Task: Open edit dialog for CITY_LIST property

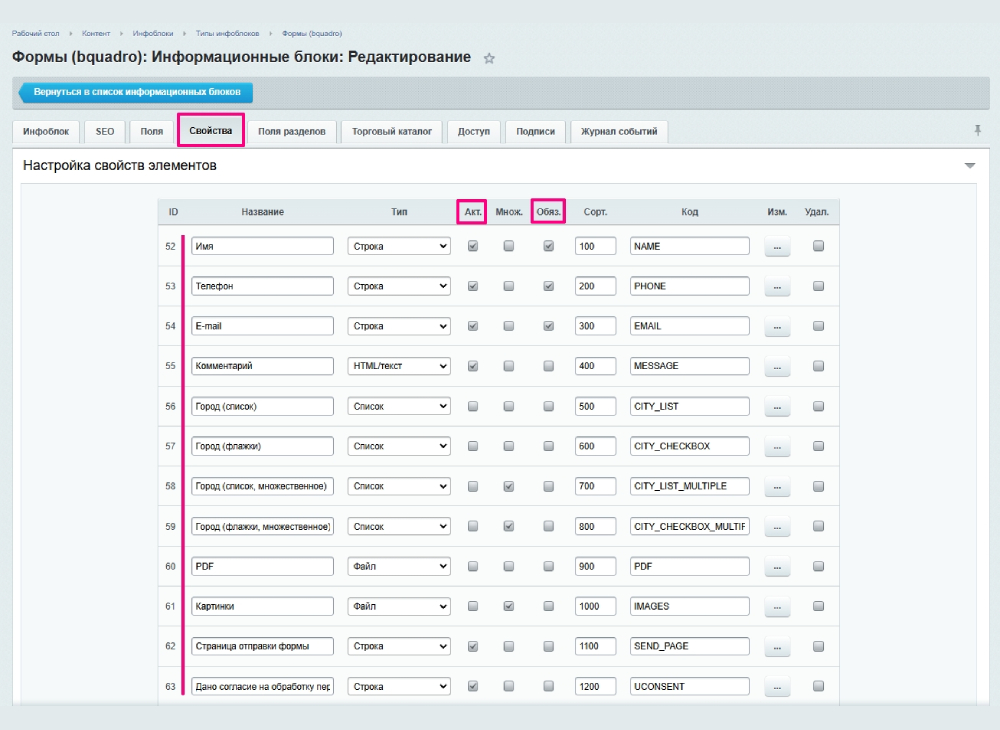Action: 777,407
